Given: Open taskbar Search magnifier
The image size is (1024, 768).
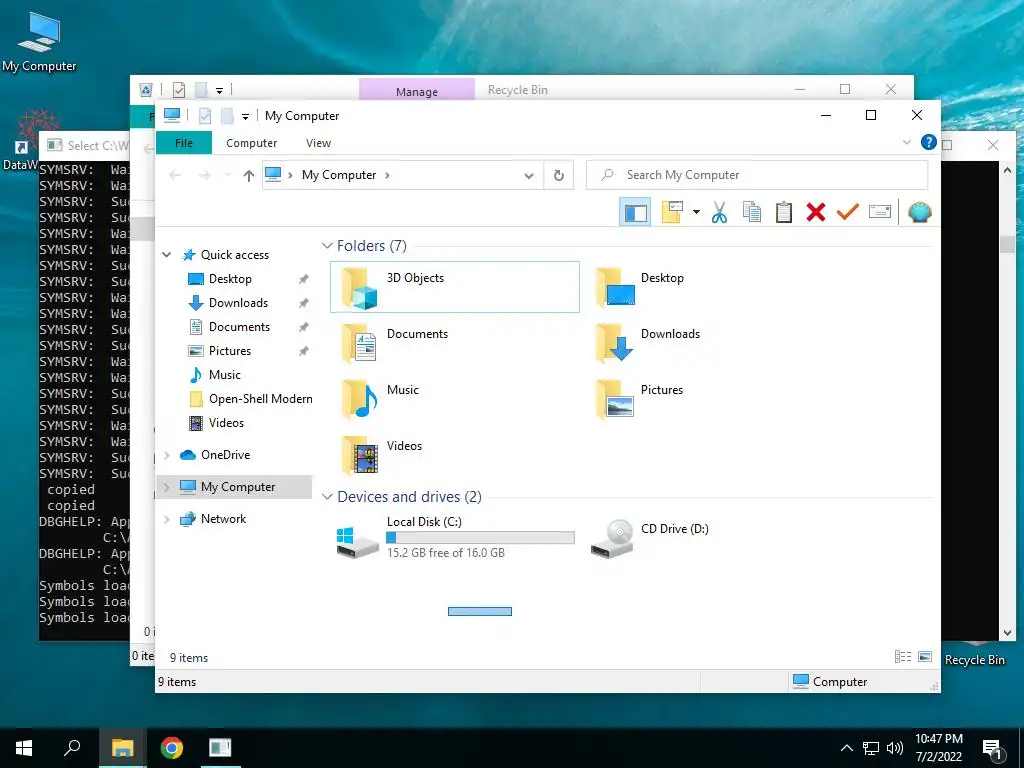Looking at the screenshot, I should (72, 748).
